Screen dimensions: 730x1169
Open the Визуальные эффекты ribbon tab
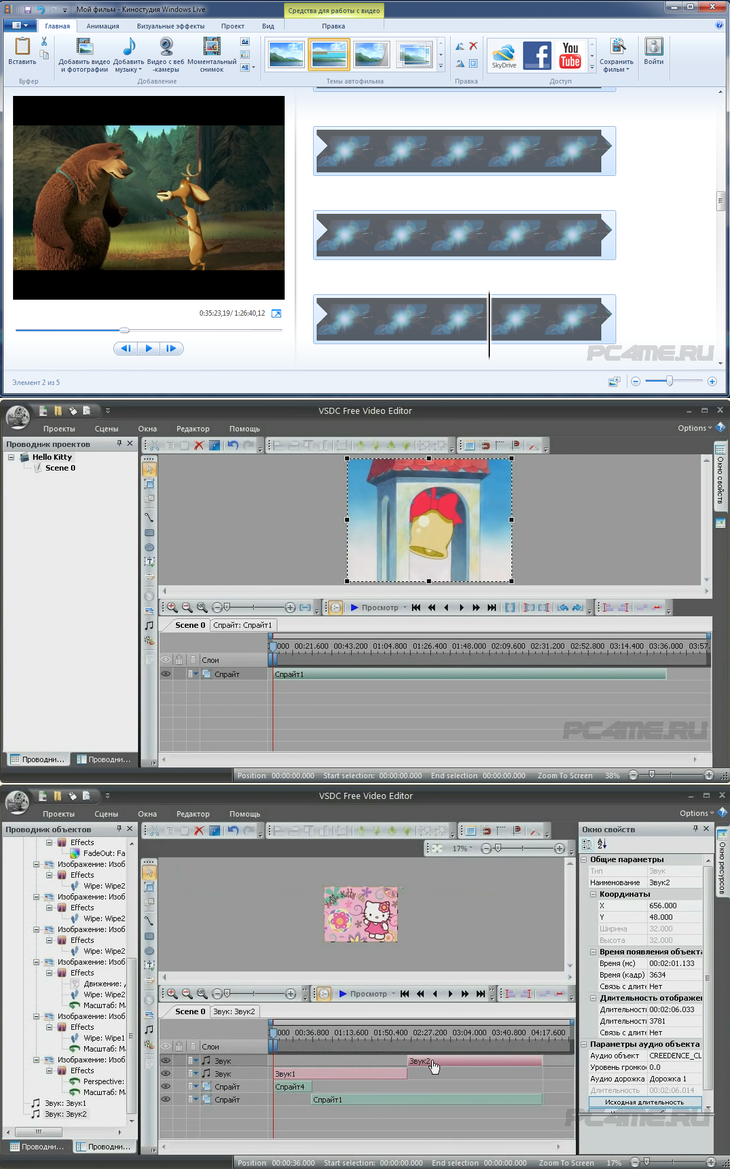click(171, 26)
